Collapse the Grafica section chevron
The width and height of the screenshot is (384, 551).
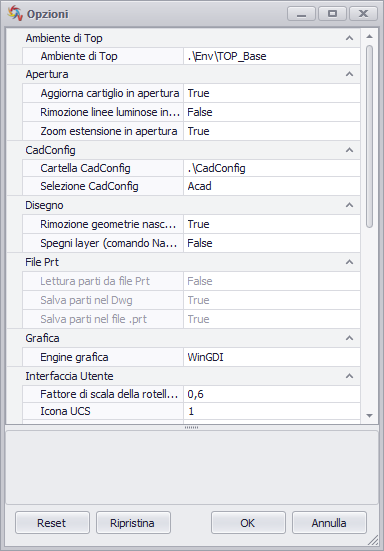point(349,338)
